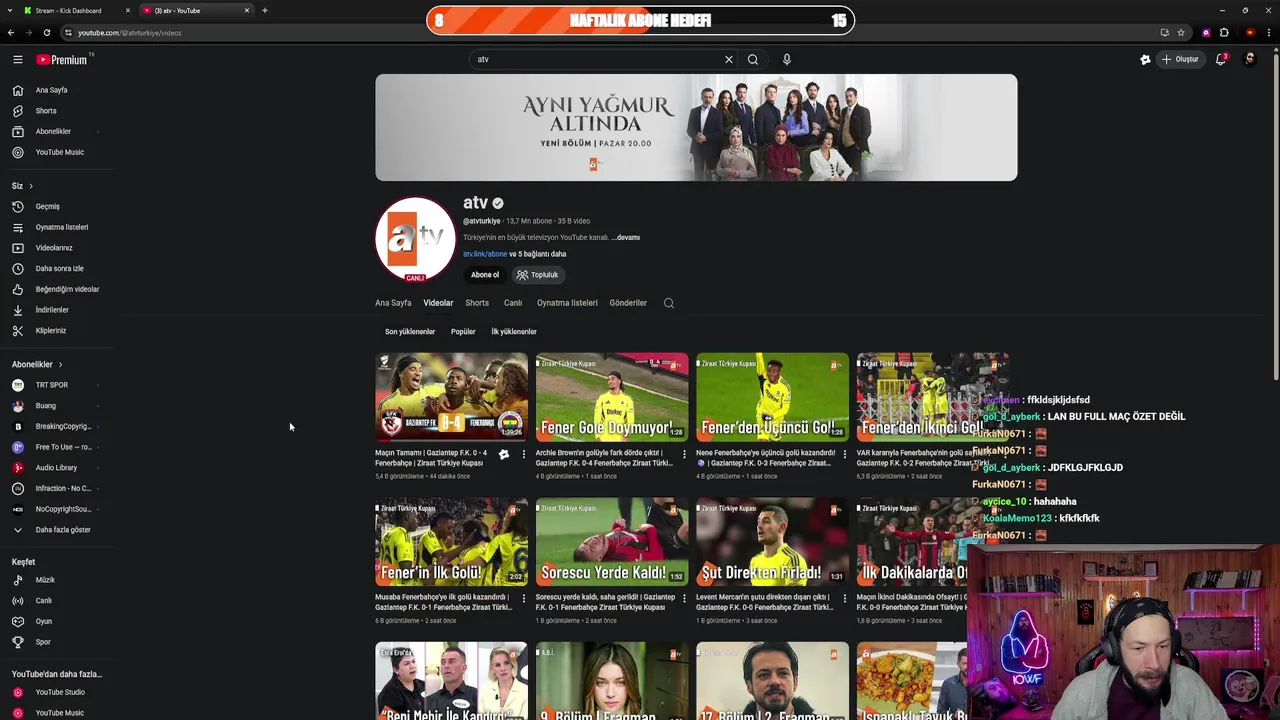Open Abonelikler in the sidebar
This screenshot has height=720, width=1280.
[53, 131]
